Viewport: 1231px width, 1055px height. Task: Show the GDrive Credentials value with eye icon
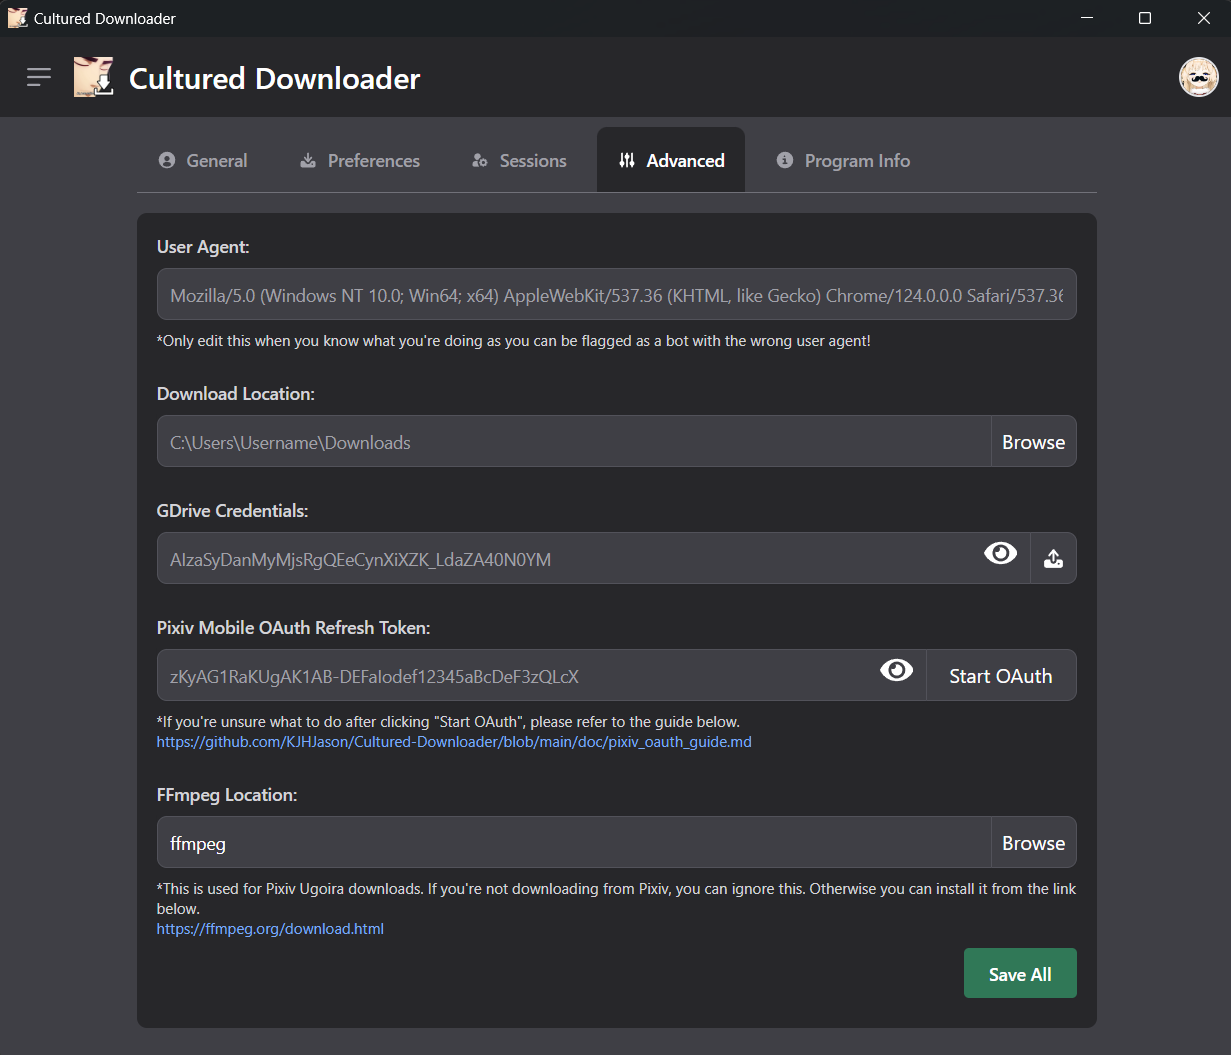(x=1000, y=553)
